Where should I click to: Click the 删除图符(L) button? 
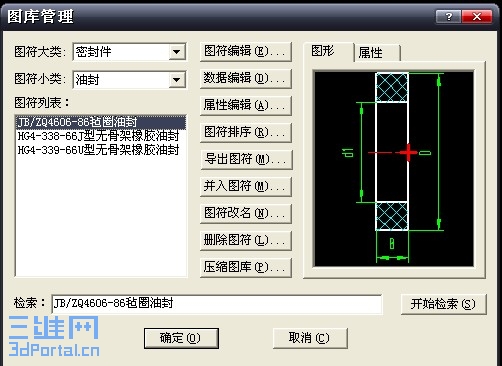(x=246, y=240)
